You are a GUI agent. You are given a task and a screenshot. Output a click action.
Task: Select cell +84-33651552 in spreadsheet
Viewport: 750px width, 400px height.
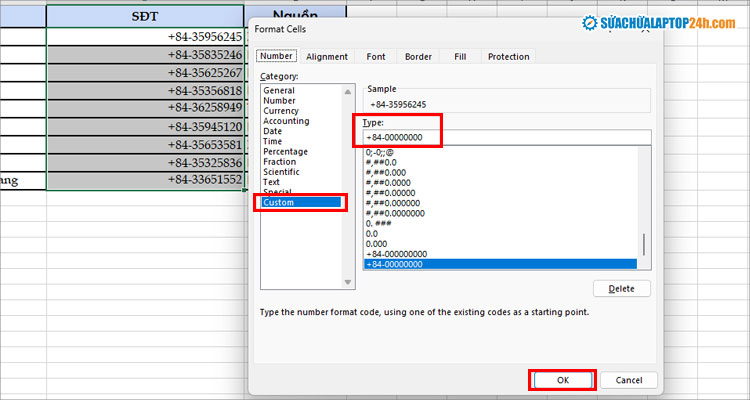145,180
